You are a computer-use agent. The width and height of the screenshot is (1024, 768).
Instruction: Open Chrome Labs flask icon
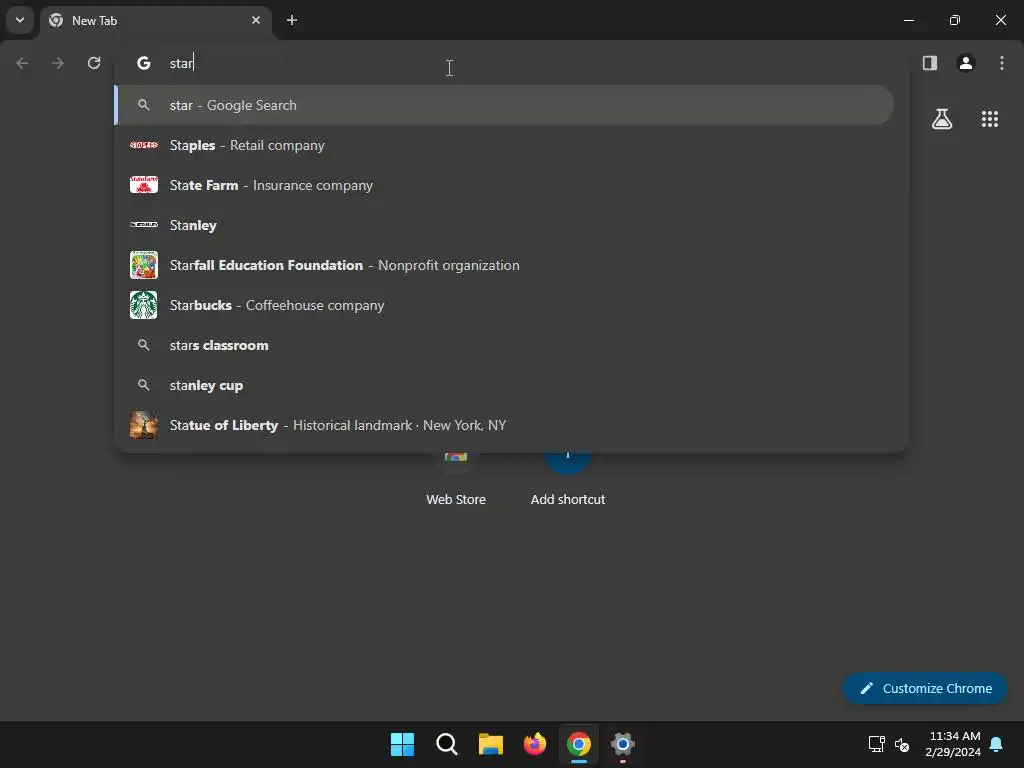(942, 119)
